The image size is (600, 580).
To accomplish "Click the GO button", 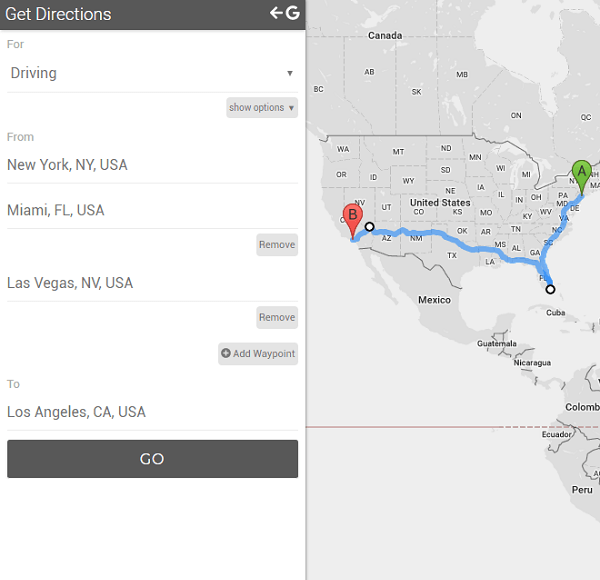I will pyautogui.click(x=152, y=459).
